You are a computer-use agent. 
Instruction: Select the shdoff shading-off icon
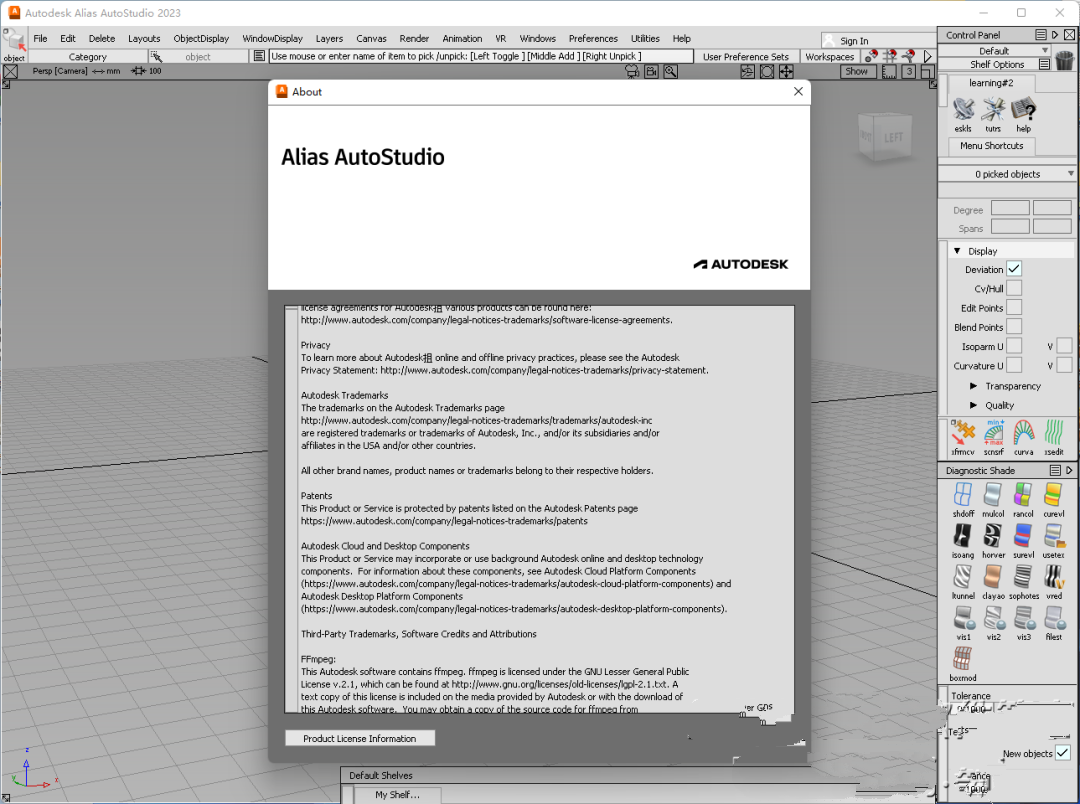click(963, 495)
